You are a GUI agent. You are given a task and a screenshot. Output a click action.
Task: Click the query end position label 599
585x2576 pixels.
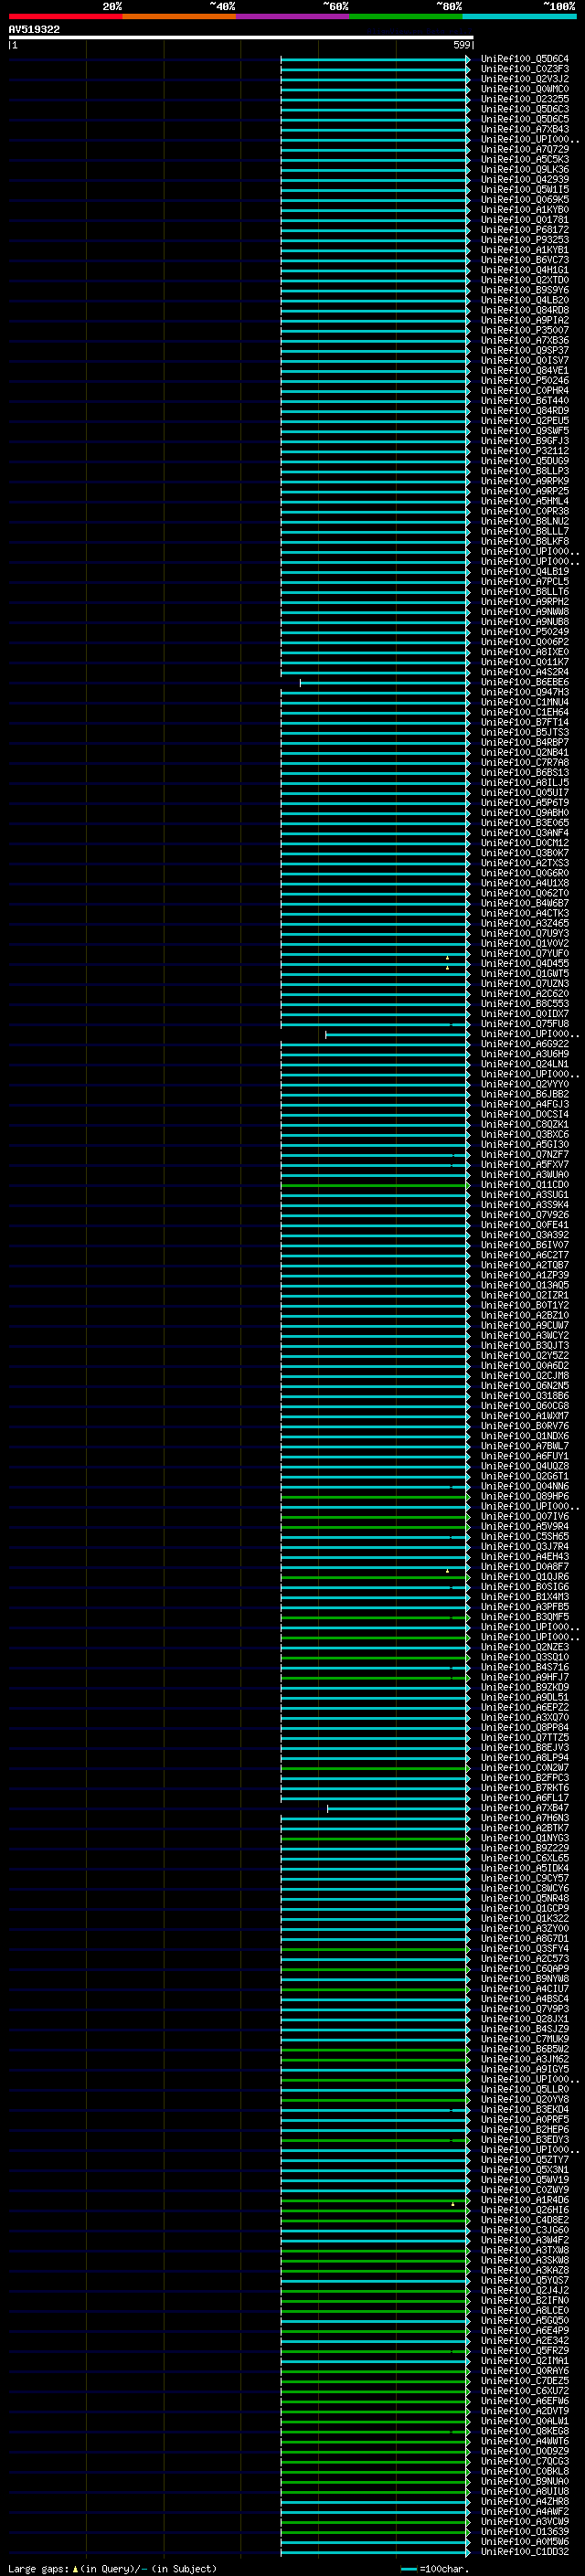[461, 45]
